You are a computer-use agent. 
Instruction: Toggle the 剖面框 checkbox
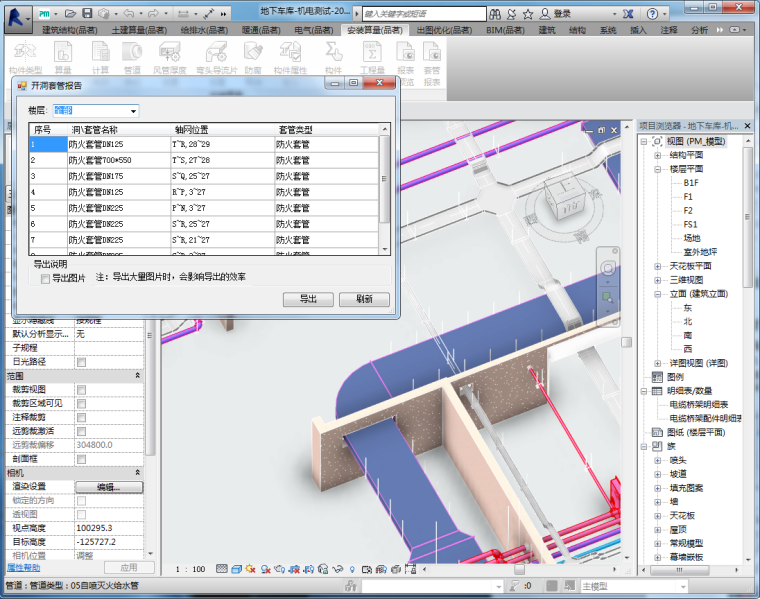click(x=81, y=459)
